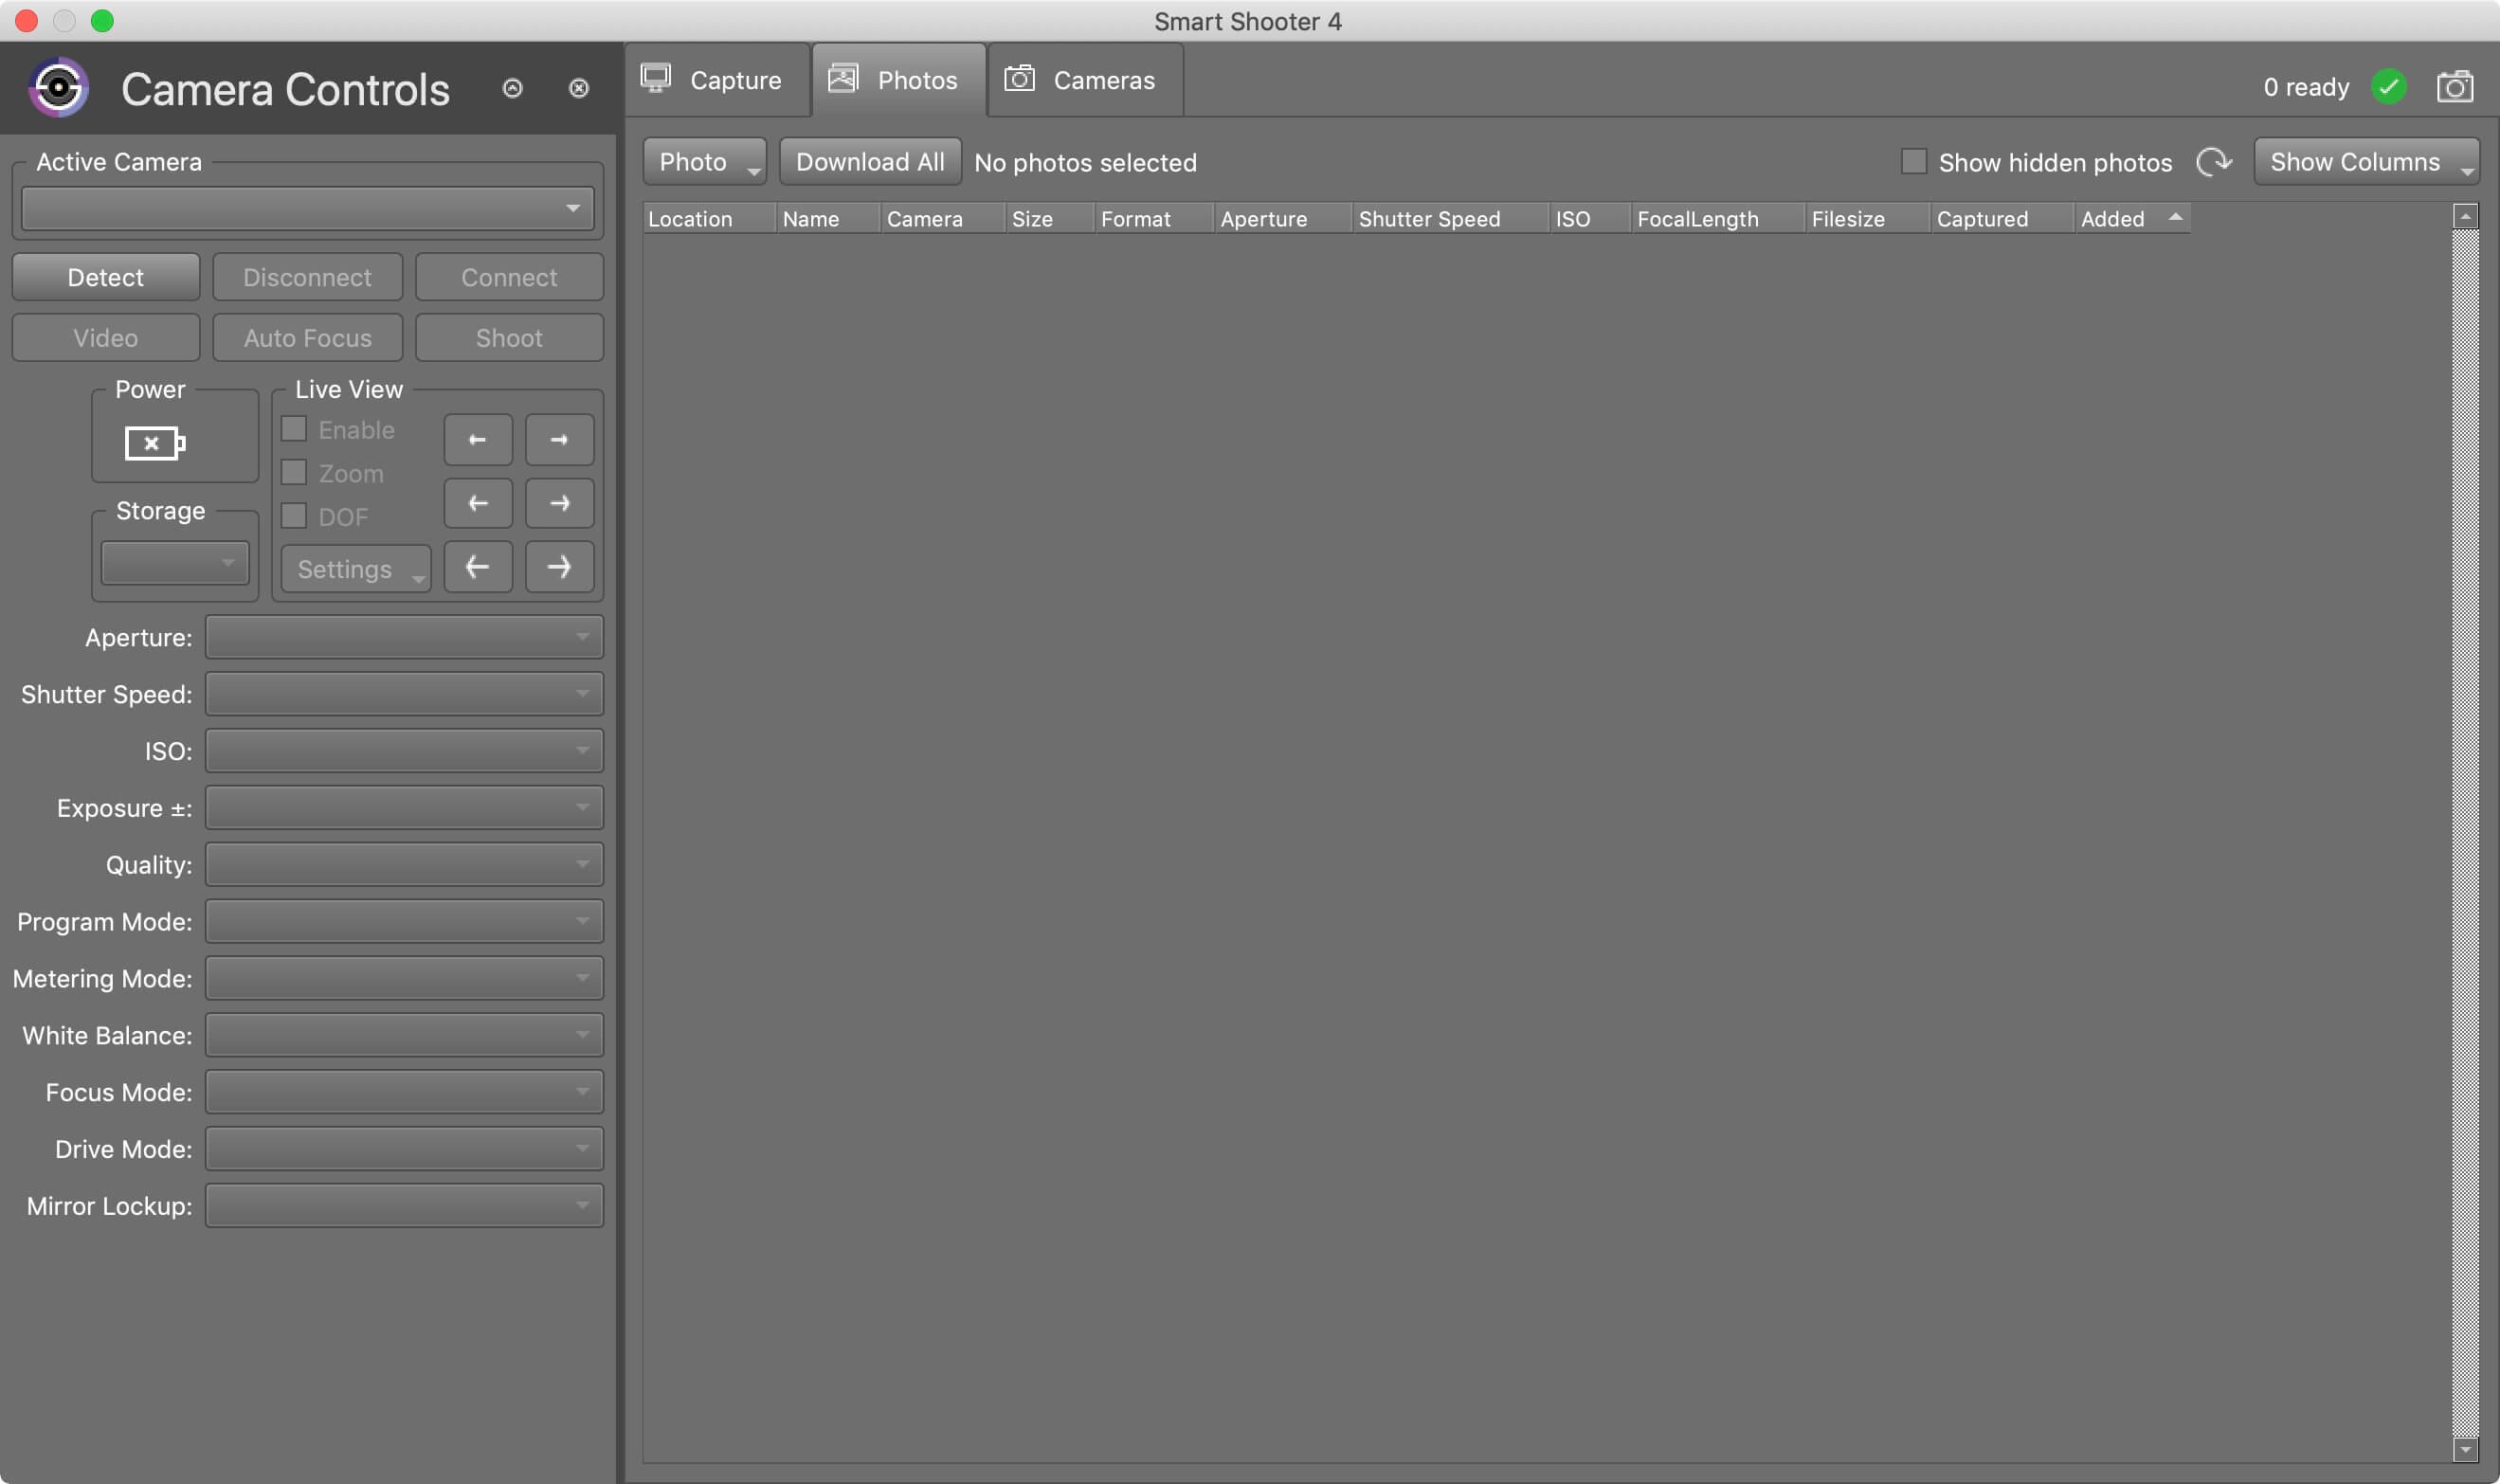Open the Drive Mode dropdown
Viewport: 2500px width, 1484px height.
click(x=404, y=1149)
